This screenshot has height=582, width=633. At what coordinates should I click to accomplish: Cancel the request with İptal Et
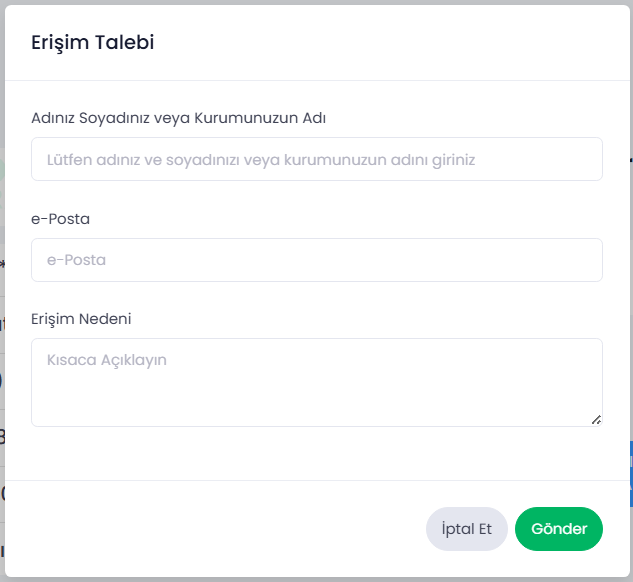pyautogui.click(x=467, y=529)
